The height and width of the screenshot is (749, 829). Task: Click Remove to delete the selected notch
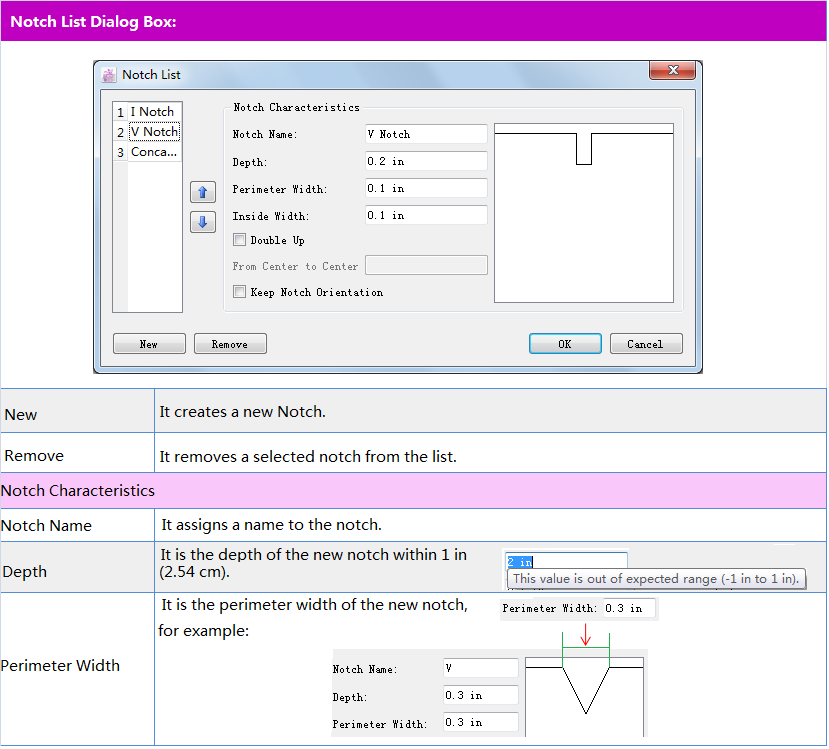pyautogui.click(x=230, y=344)
